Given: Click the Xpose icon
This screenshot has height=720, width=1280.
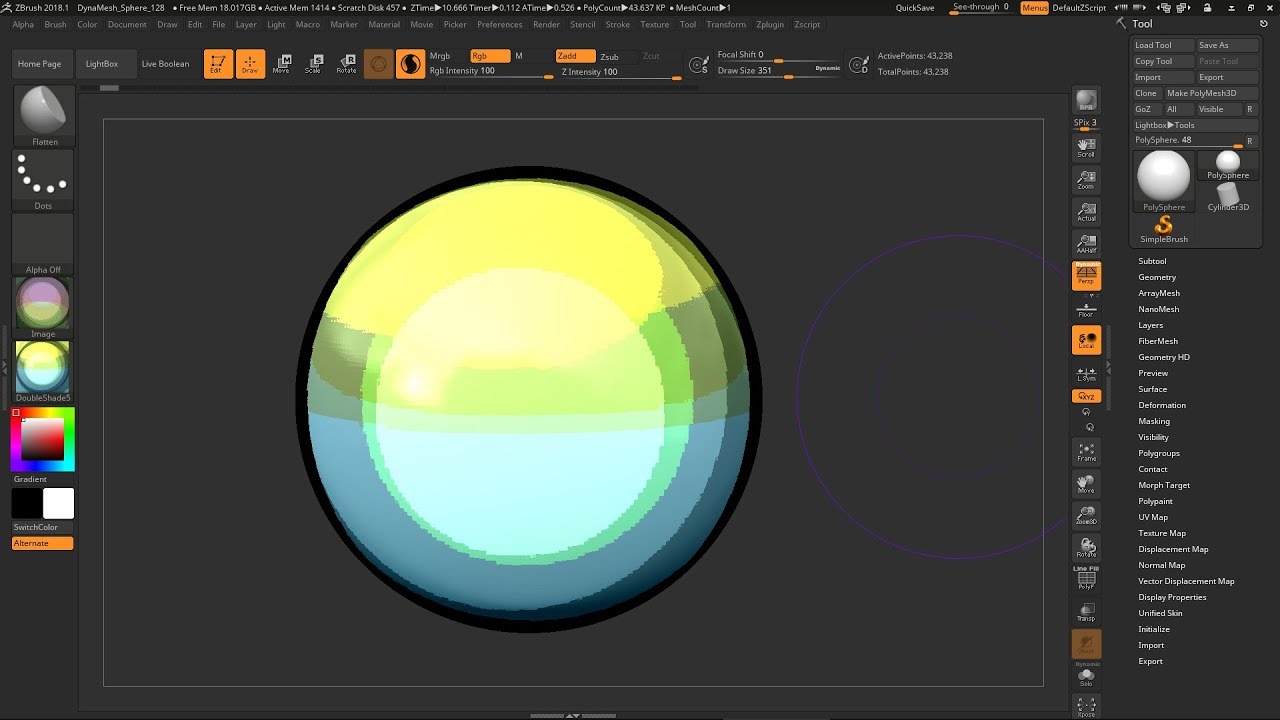Looking at the screenshot, I should (1086, 707).
